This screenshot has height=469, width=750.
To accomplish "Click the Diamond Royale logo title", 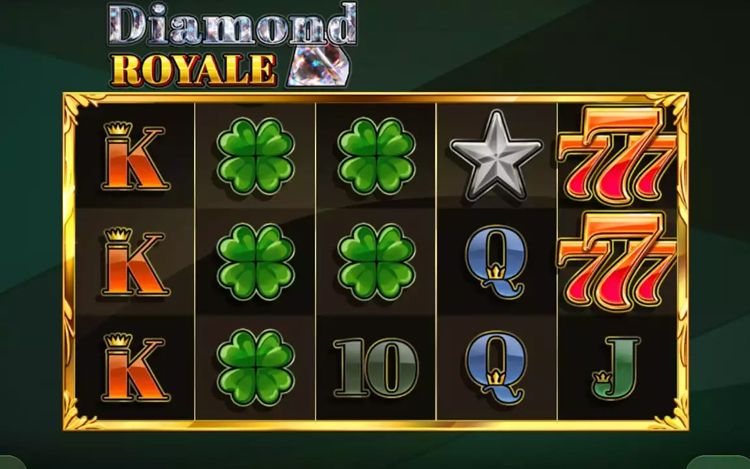I will 233,45.
